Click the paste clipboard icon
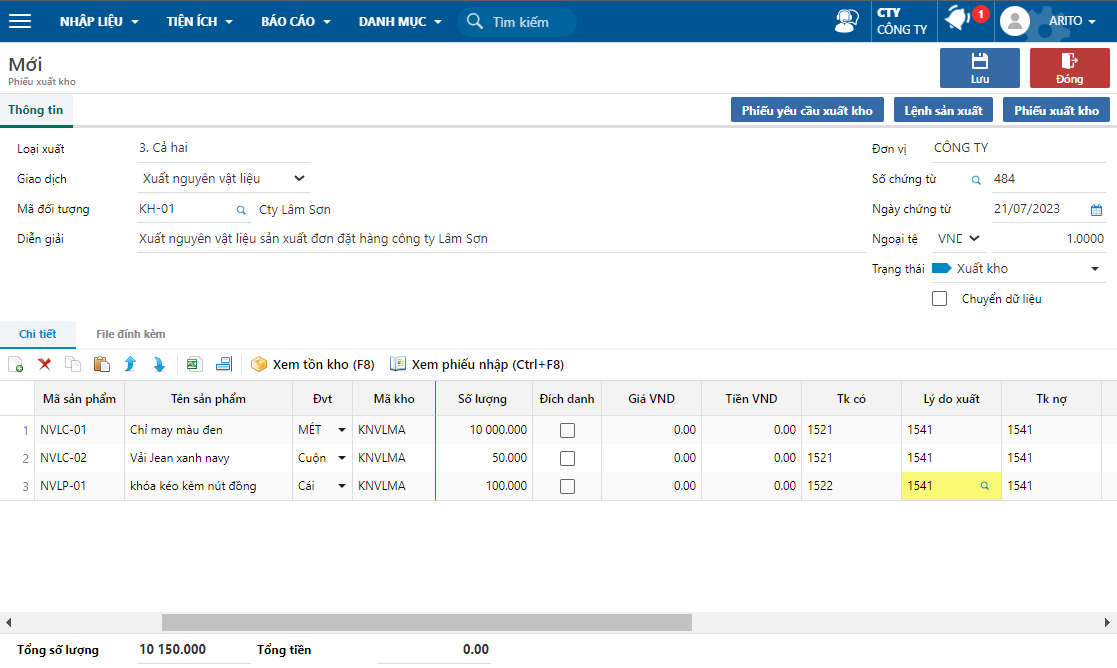The width and height of the screenshot is (1117, 668). (x=102, y=365)
